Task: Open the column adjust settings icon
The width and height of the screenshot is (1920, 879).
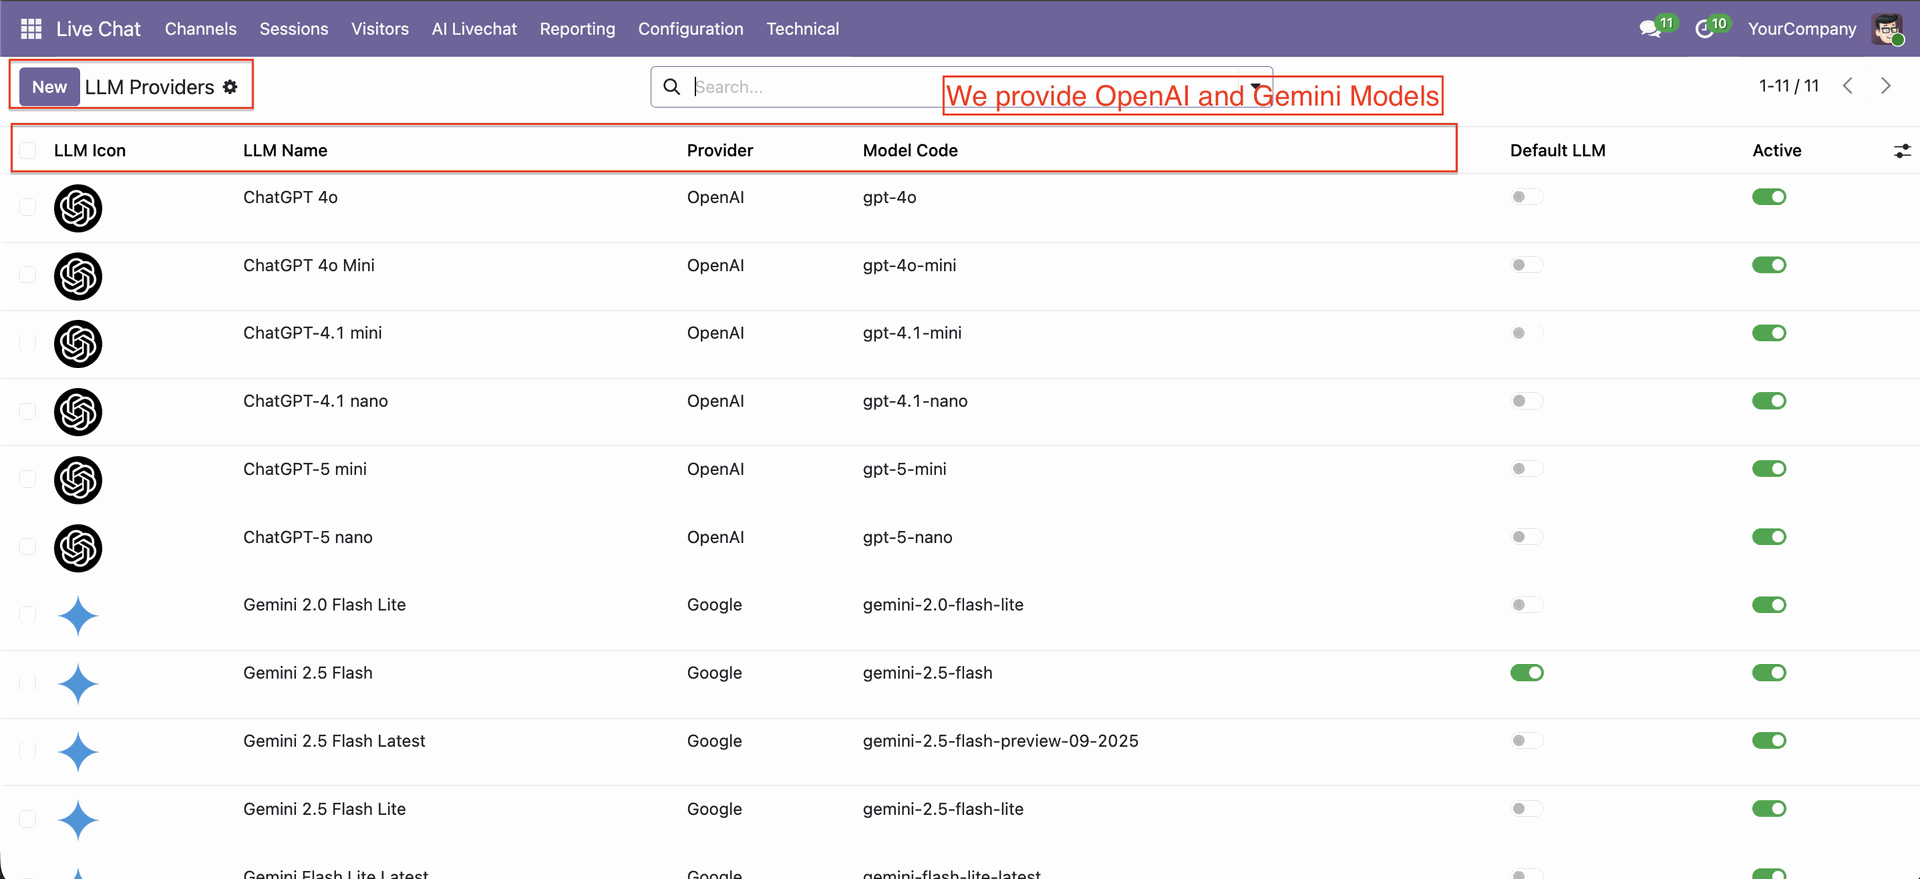Action: (1901, 151)
